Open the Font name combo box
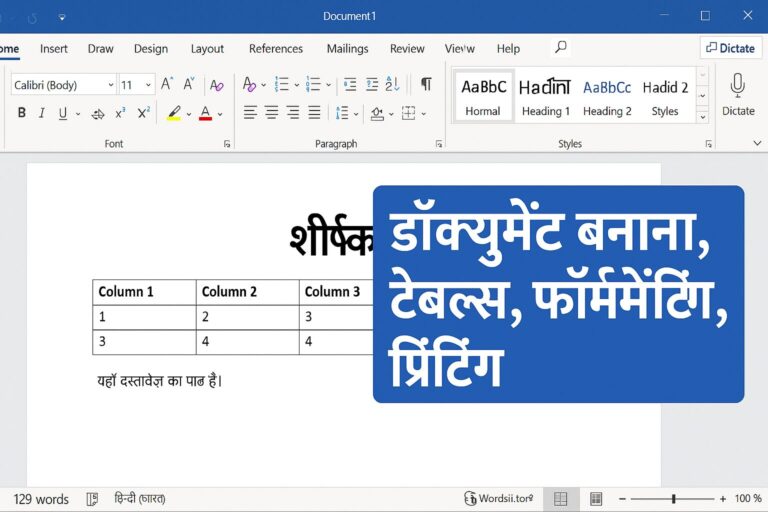Screen dimensions: 768x512 pos(64,85)
